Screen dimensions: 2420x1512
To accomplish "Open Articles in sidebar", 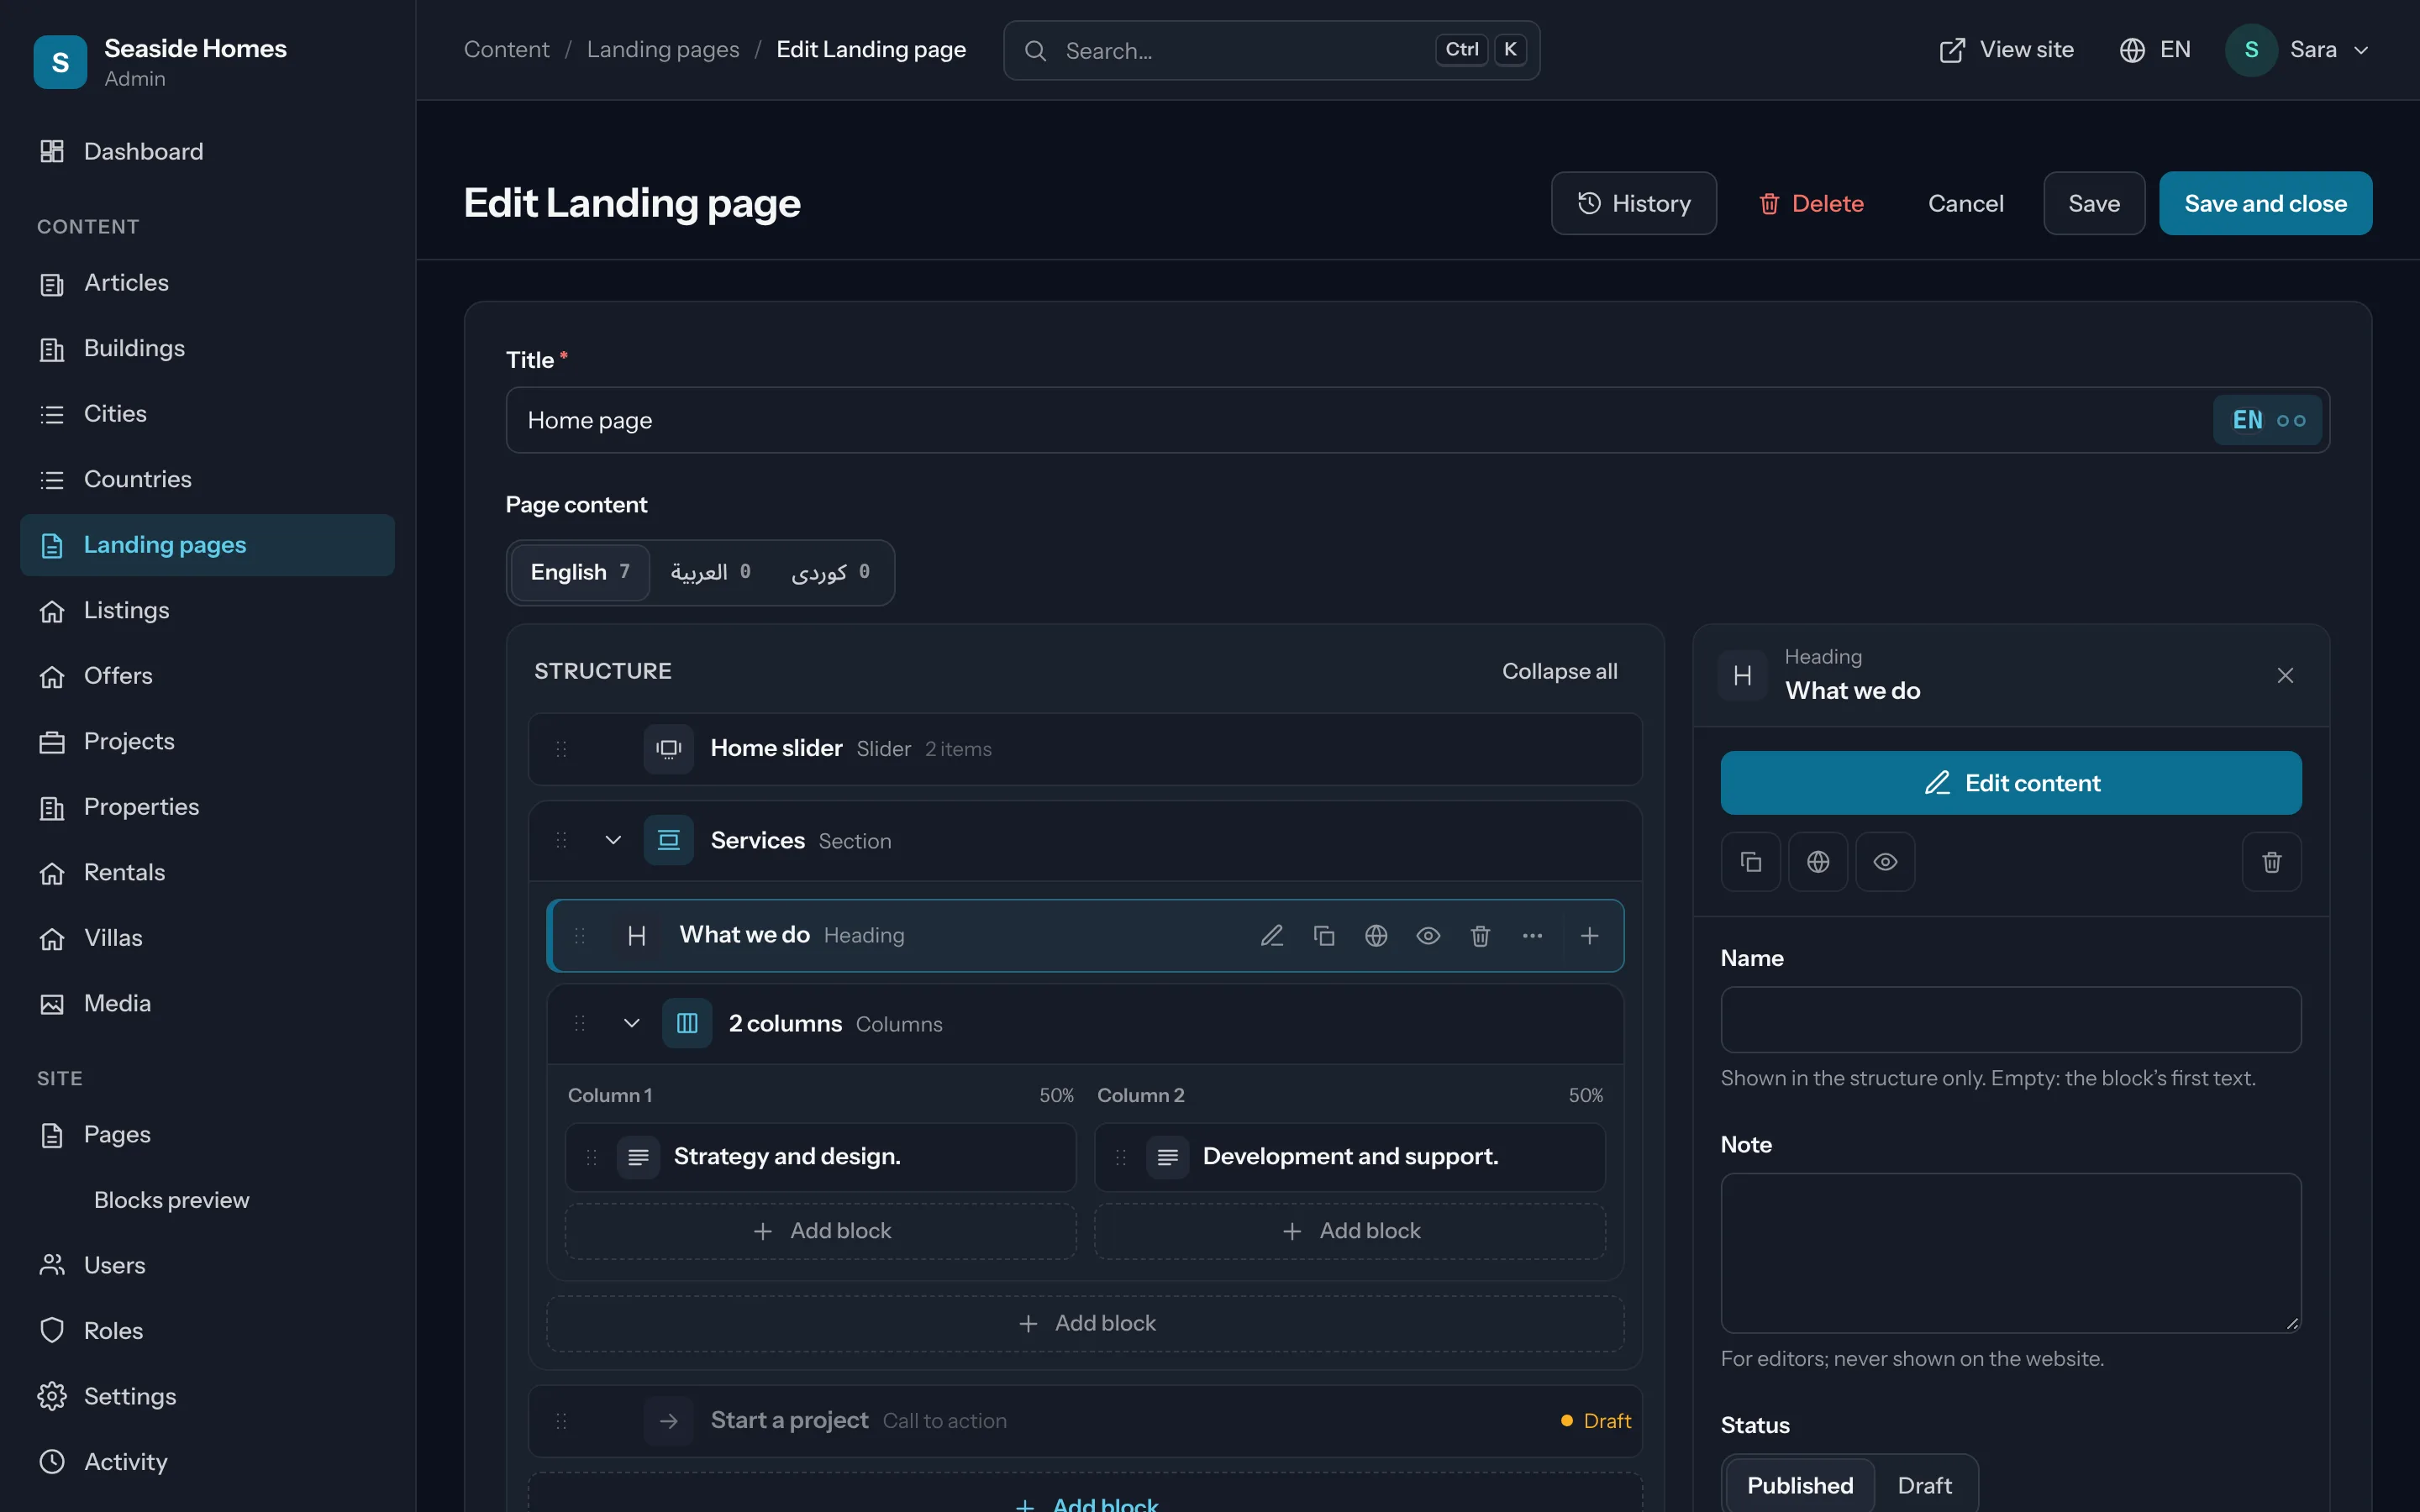I will click(x=207, y=283).
